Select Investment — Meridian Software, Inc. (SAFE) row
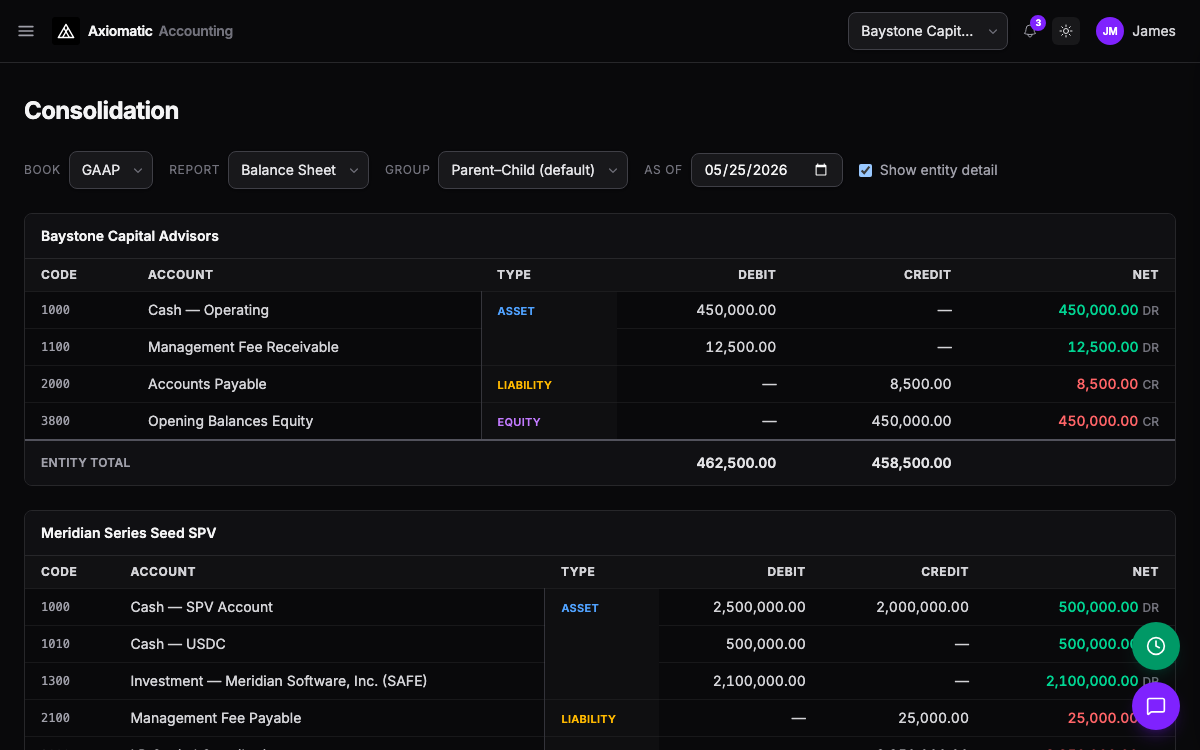Image resolution: width=1200 pixels, height=750 pixels. point(600,681)
